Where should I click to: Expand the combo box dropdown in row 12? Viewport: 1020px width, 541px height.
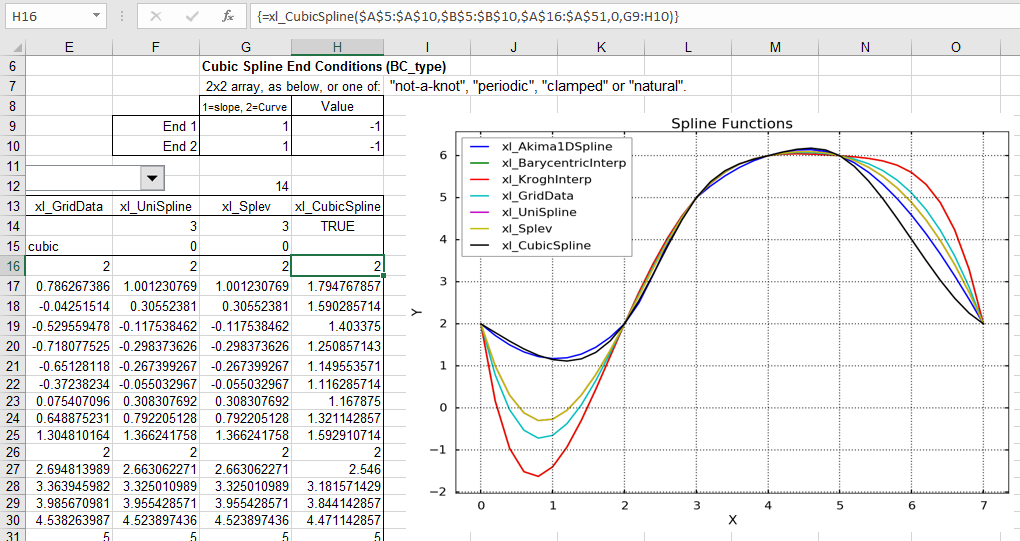[152, 177]
